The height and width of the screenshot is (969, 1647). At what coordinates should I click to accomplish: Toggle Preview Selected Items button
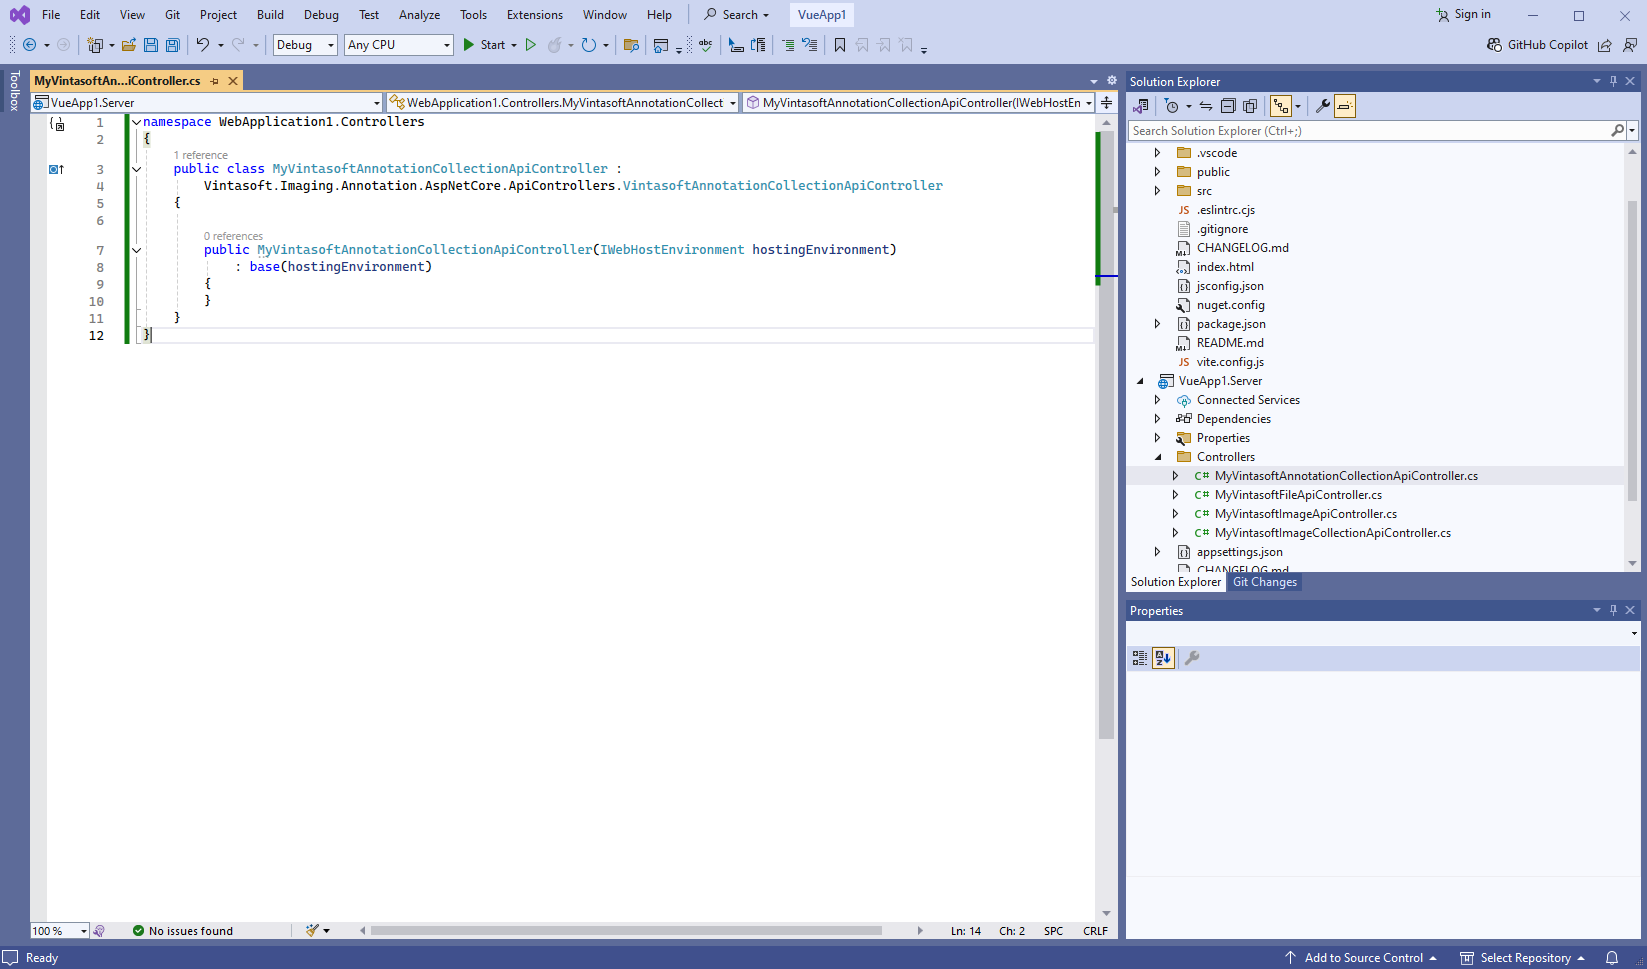pyautogui.click(x=1345, y=106)
